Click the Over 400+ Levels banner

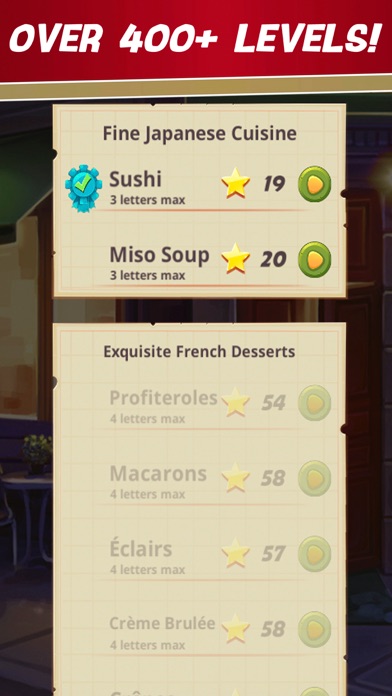pyautogui.click(x=196, y=39)
